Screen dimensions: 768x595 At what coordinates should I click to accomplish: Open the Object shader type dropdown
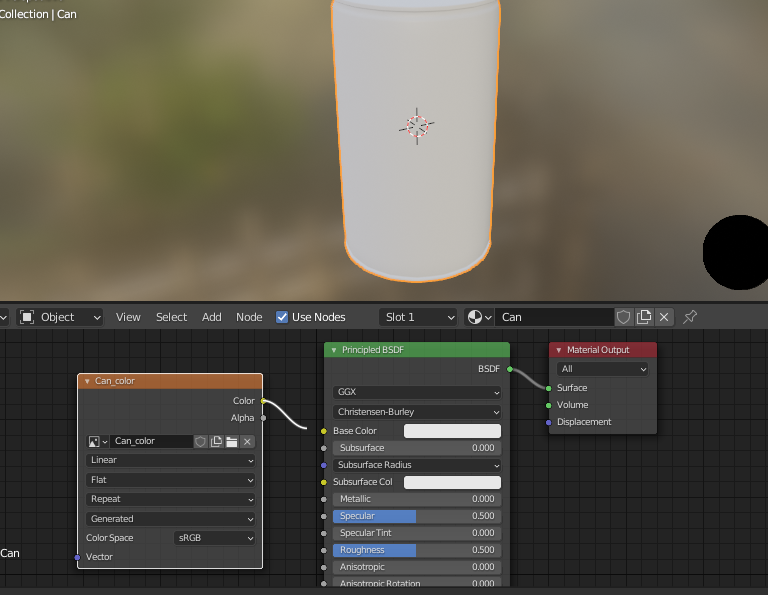[60, 317]
